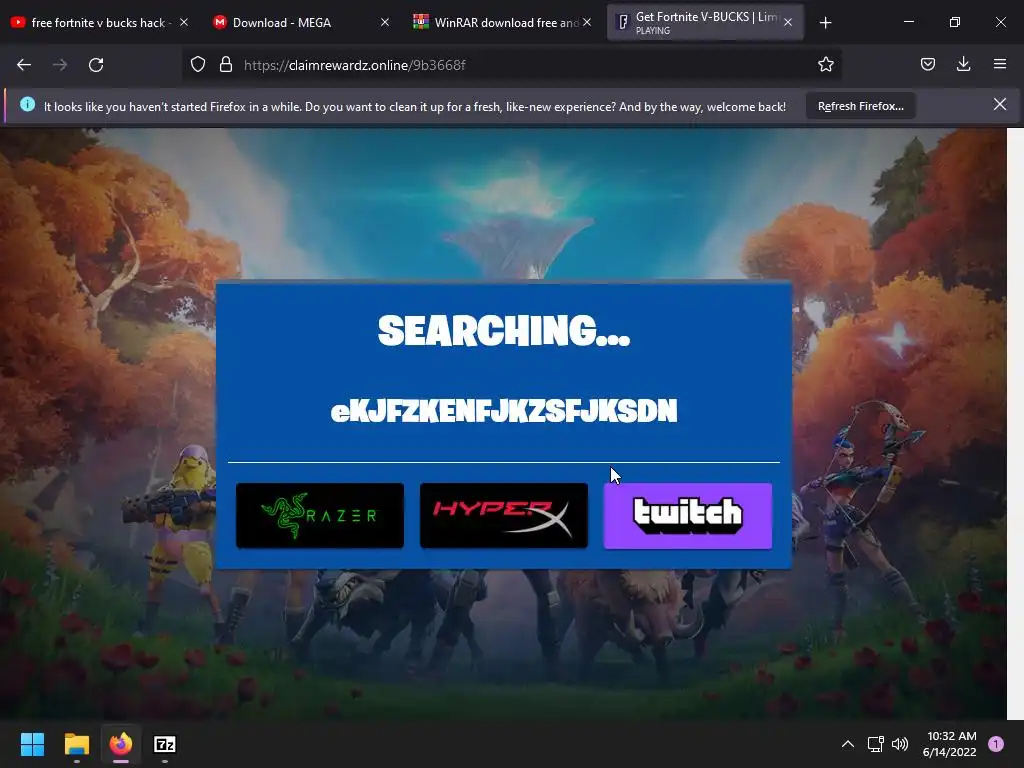The height and width of the screenshot is (768, 1024).
Task: Click the Razer logo banner
Action: tap(320, 515)
